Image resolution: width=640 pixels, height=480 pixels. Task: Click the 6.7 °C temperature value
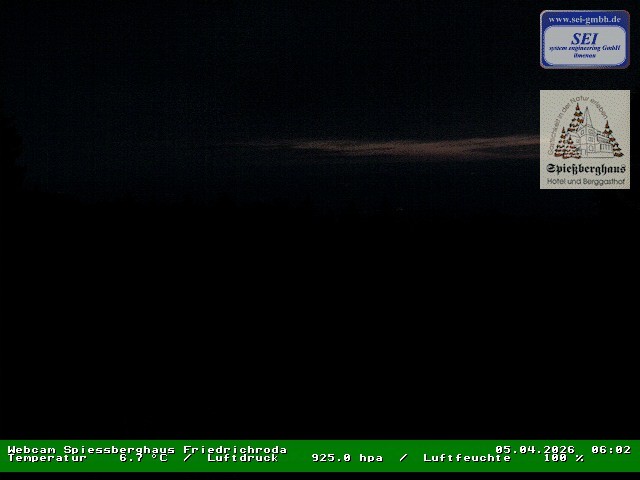click(x=143, y=458)
